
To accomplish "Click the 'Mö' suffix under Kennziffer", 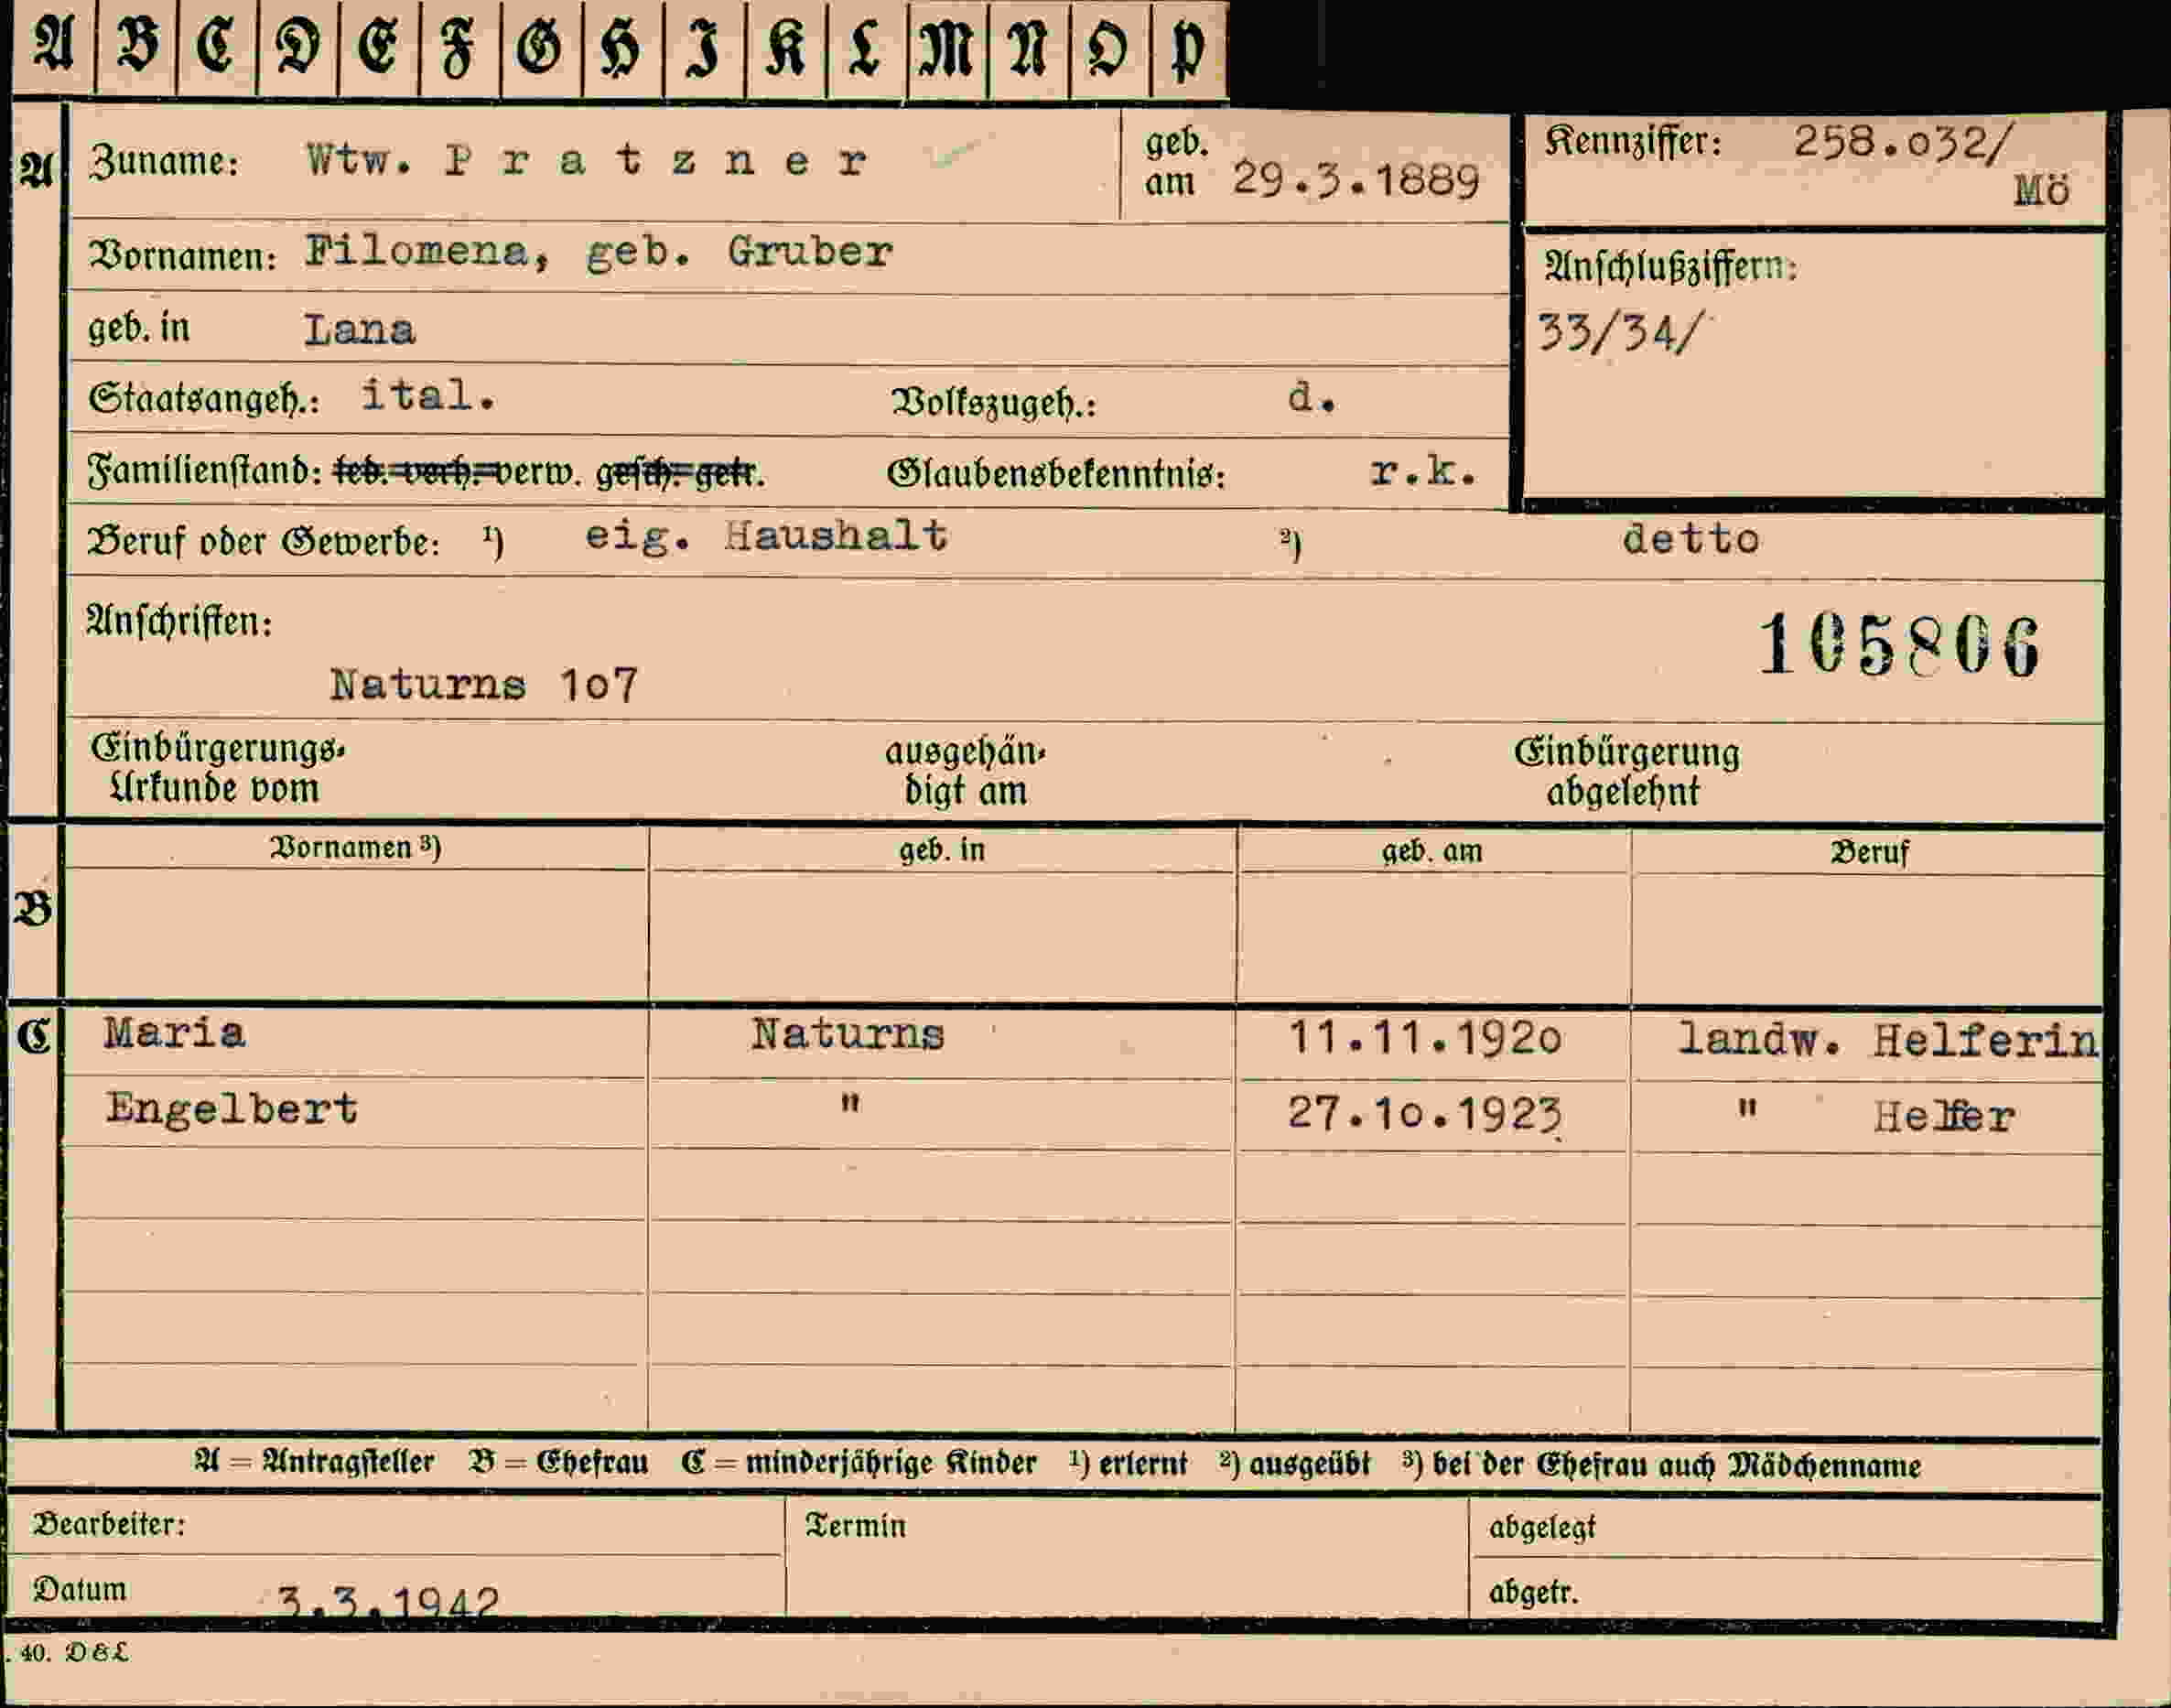I will (x=2041, y=189).
